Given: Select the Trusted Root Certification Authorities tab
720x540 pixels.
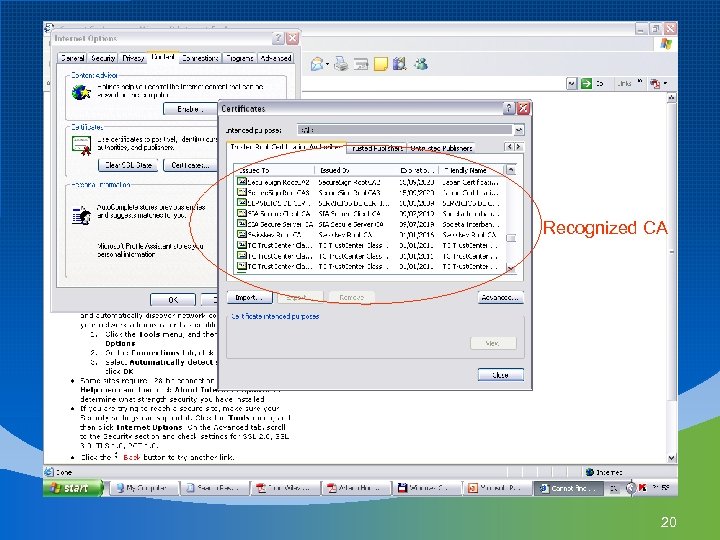Looking at the screenshot, I should click(287, 147).
